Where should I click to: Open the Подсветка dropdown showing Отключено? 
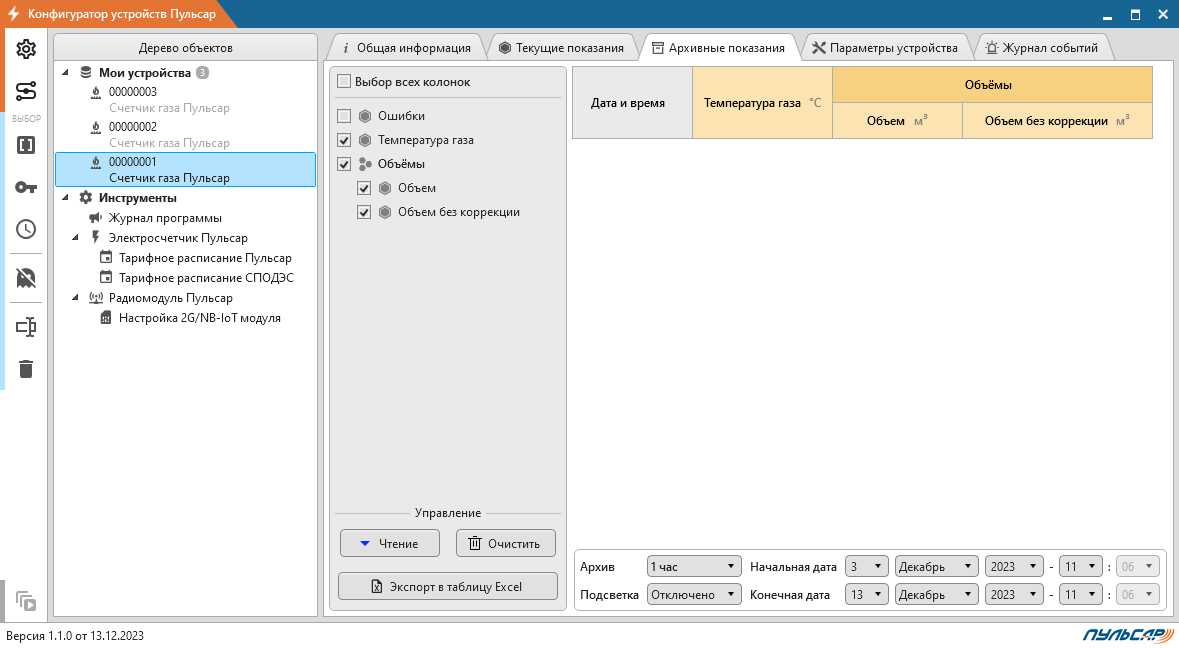(694, 595)
